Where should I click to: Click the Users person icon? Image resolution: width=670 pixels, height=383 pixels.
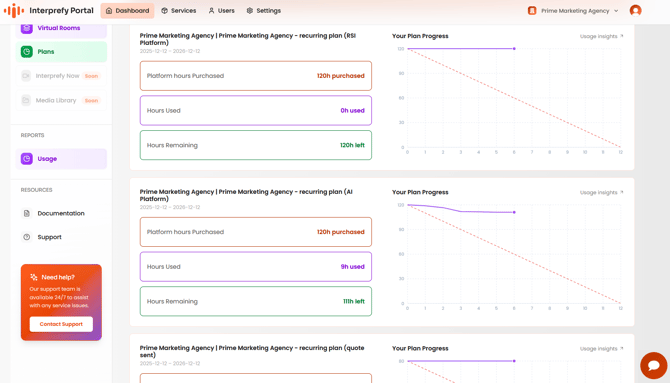pos(211,11)
